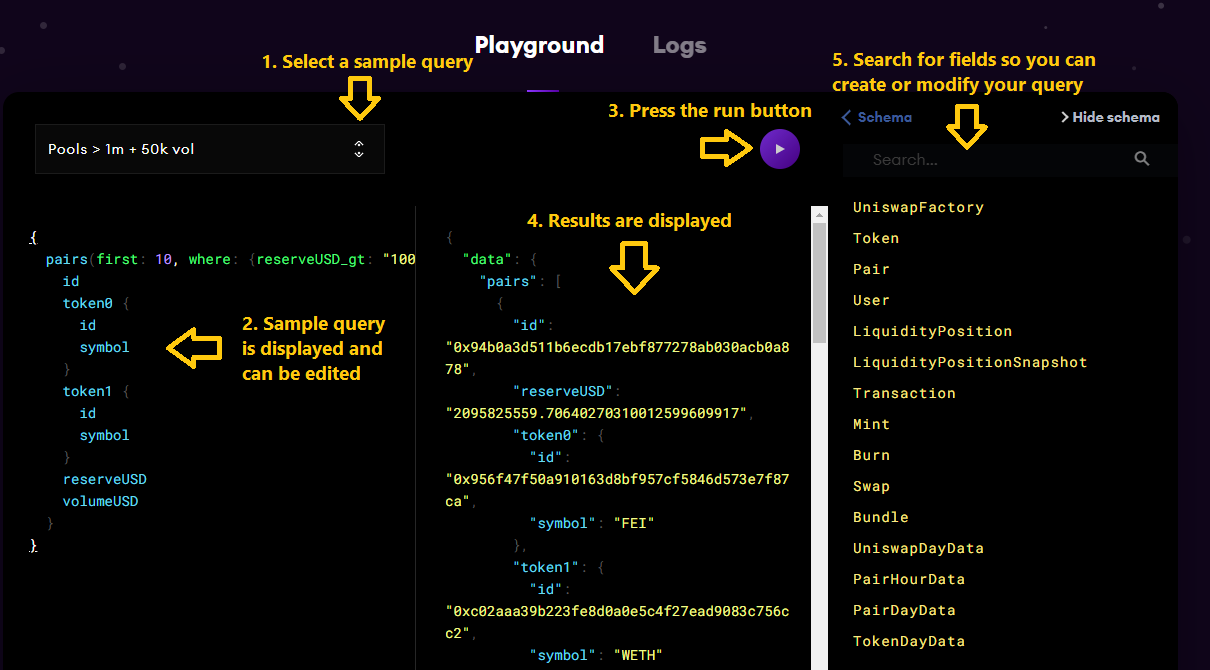The width and height of the screenshot is (1210, 670).
Task: Switch to the Logs tab
Action: 679,46
